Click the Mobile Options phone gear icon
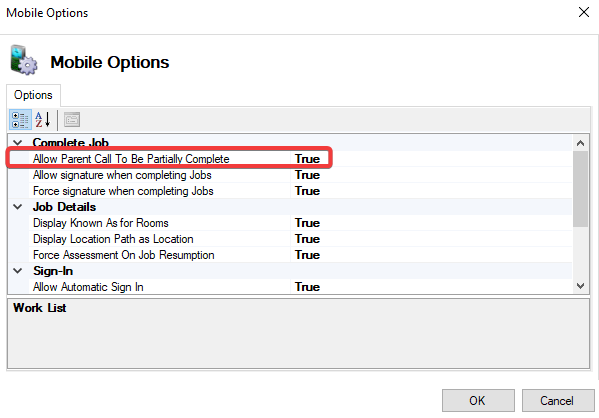The height and width of the screenshot is (418, 599). tap(24, 60)
